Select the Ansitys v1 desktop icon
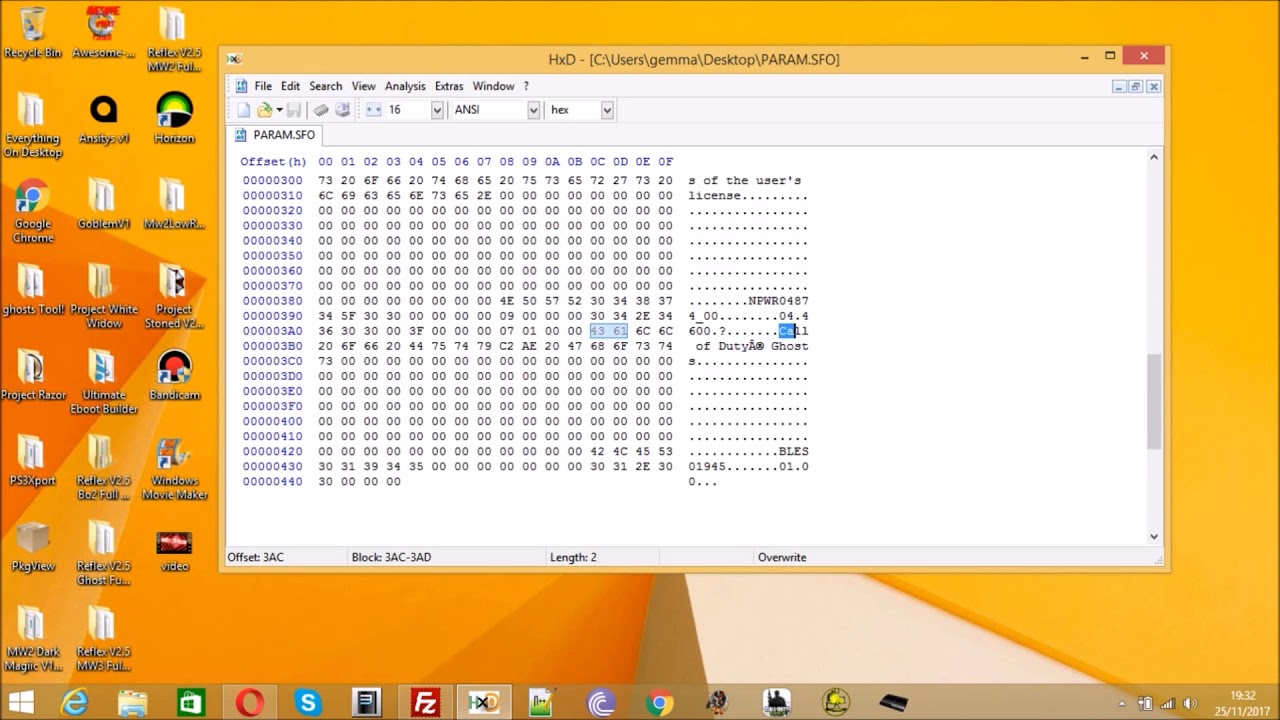Viewport: 1280px width, 720px height. coord(103,119)
